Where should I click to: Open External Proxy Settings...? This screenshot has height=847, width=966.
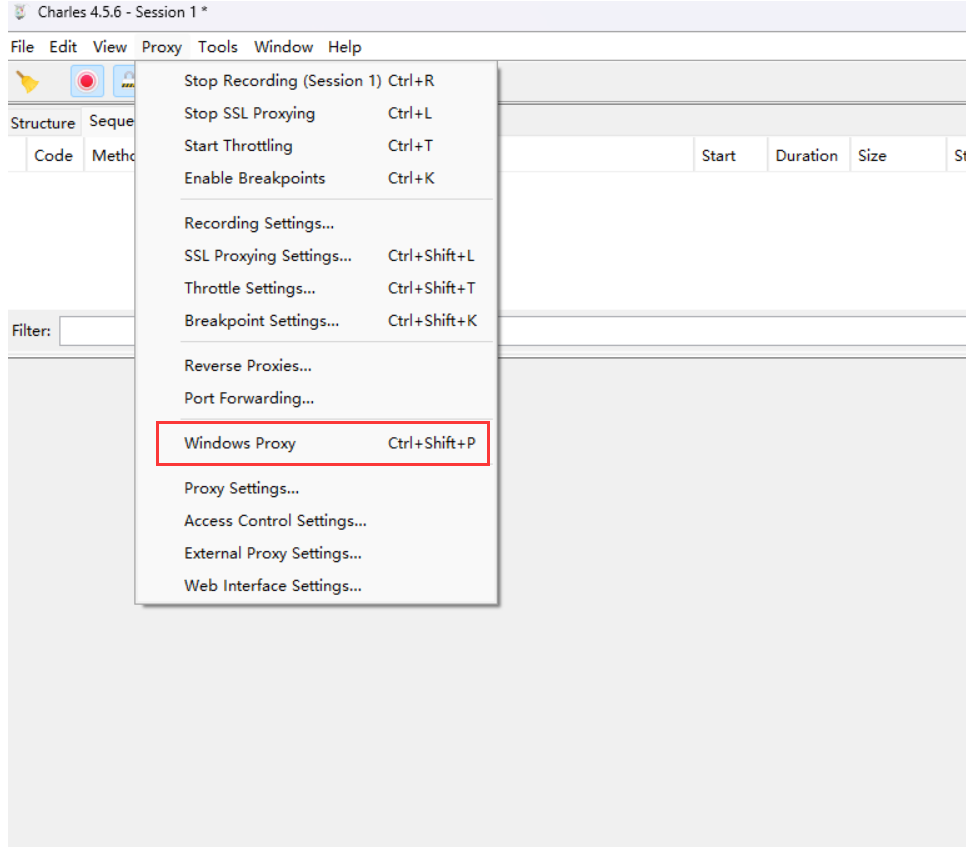point(316,554)
